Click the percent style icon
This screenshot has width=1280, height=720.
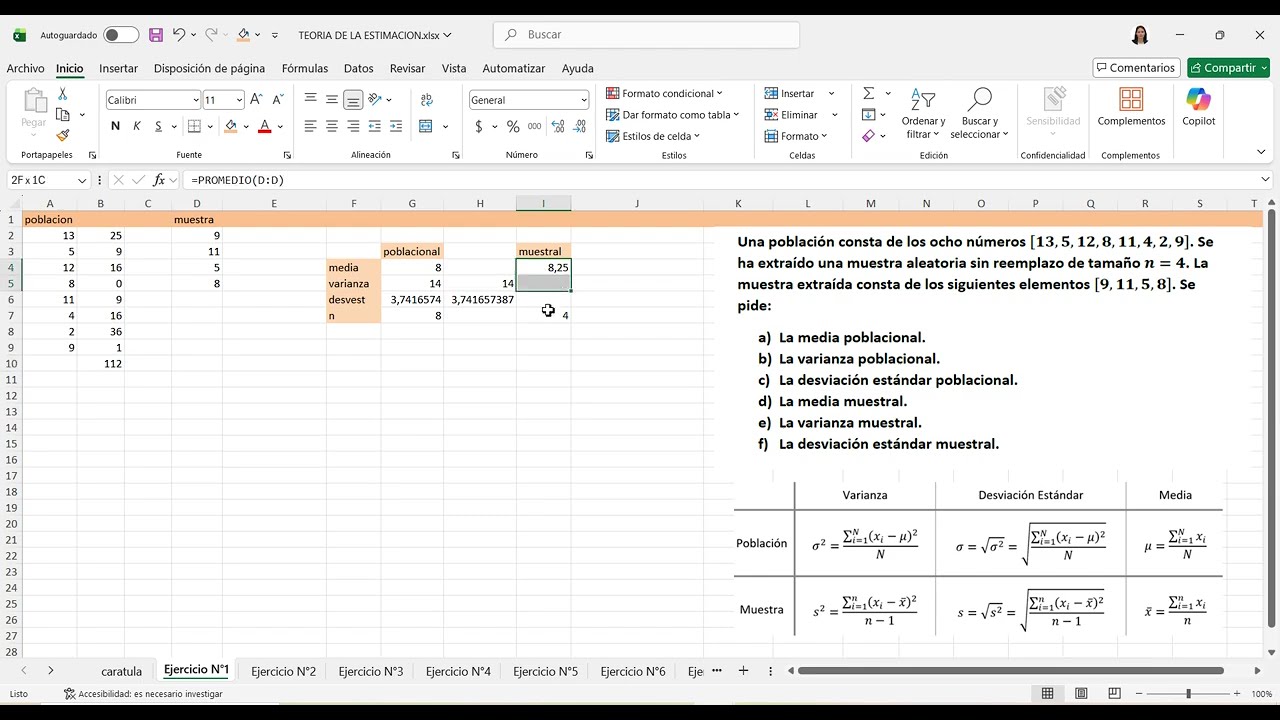[x=513, y=126]
